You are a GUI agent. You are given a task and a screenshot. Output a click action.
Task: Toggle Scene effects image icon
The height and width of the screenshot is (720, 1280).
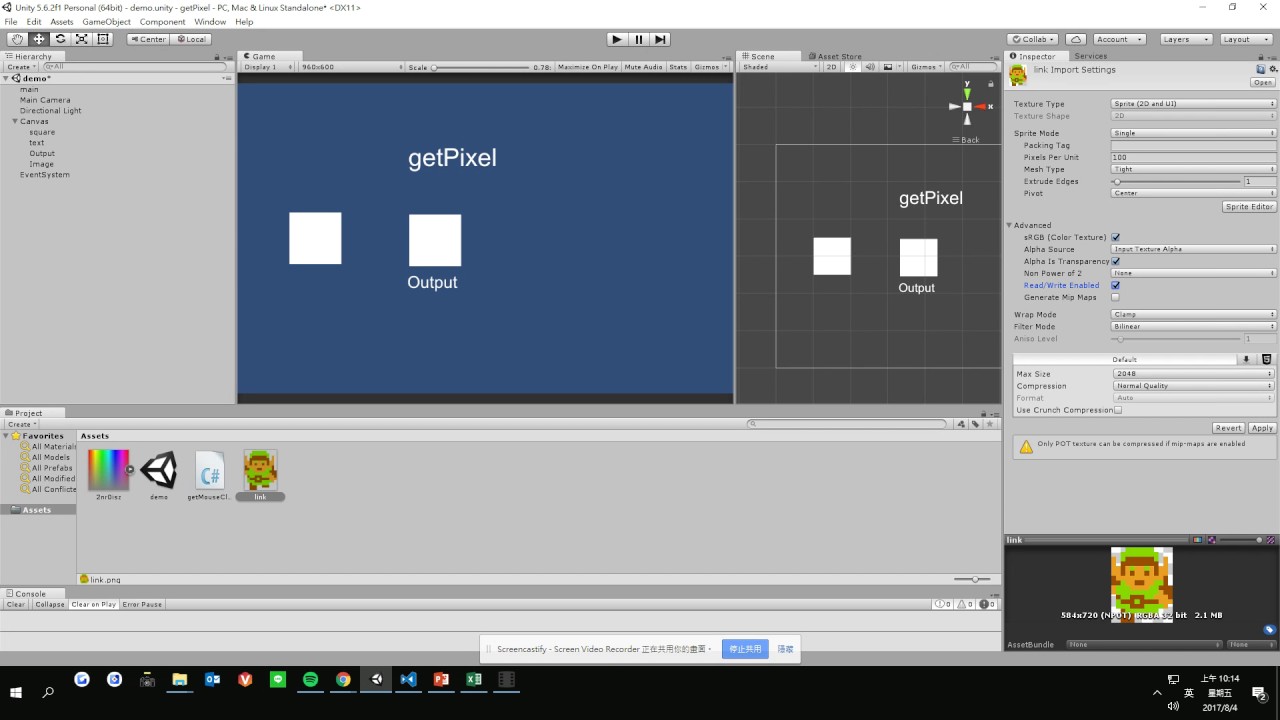coord(887,67)
